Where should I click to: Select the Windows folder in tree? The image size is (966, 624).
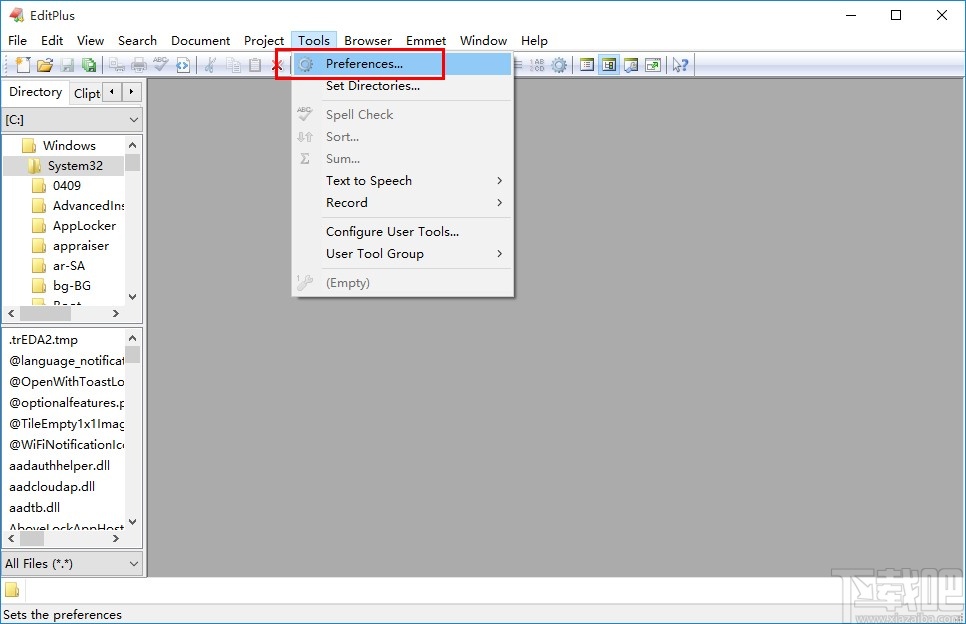pos(69,146)
